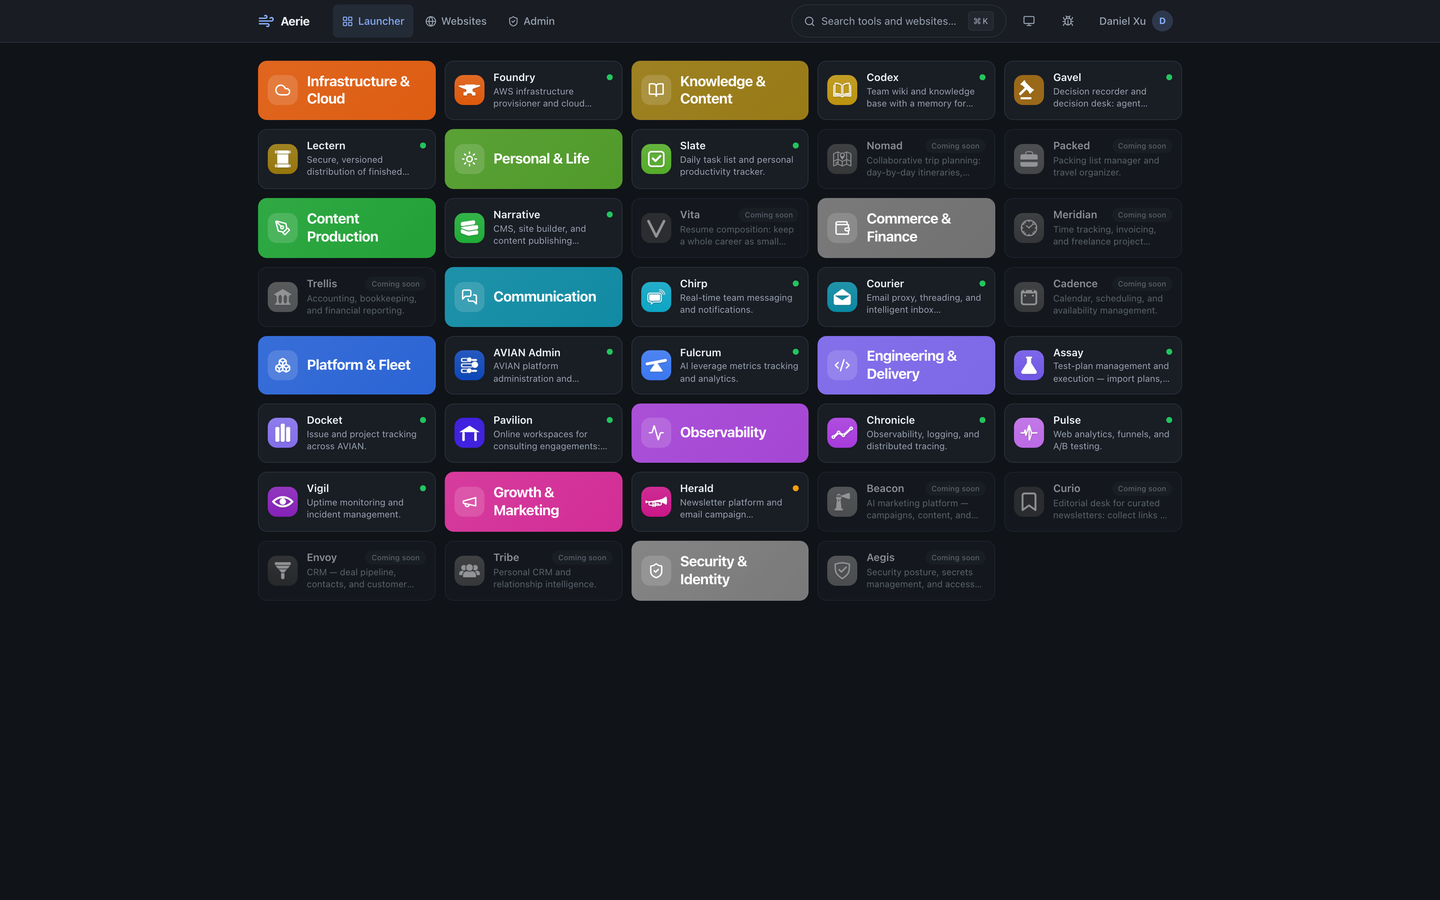The image size is (1440, 900).
Task: Open the Docket bars icon
Action: click(x=283, y=433)
